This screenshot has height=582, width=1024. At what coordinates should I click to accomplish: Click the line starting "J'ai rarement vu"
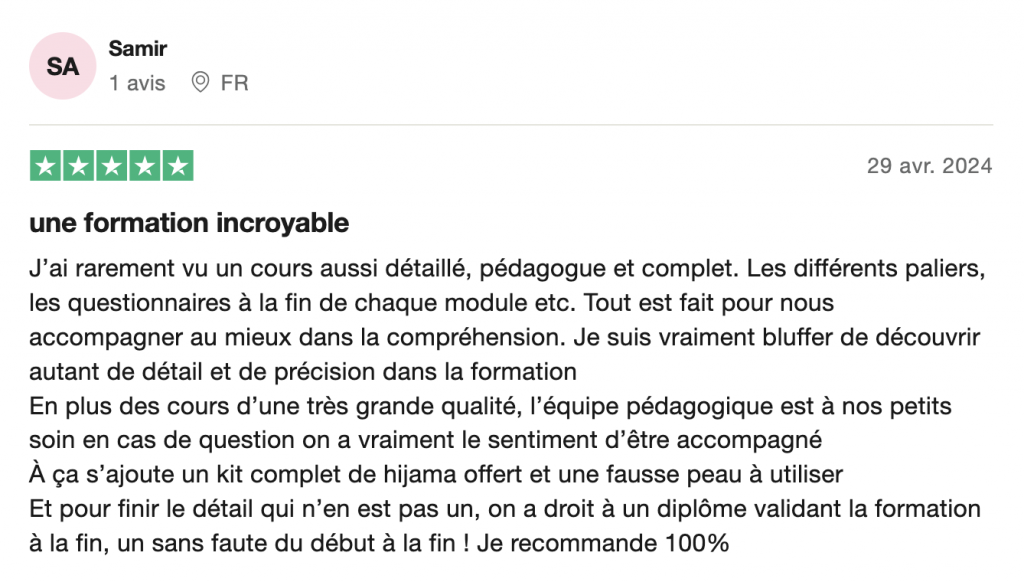point(508,269)
